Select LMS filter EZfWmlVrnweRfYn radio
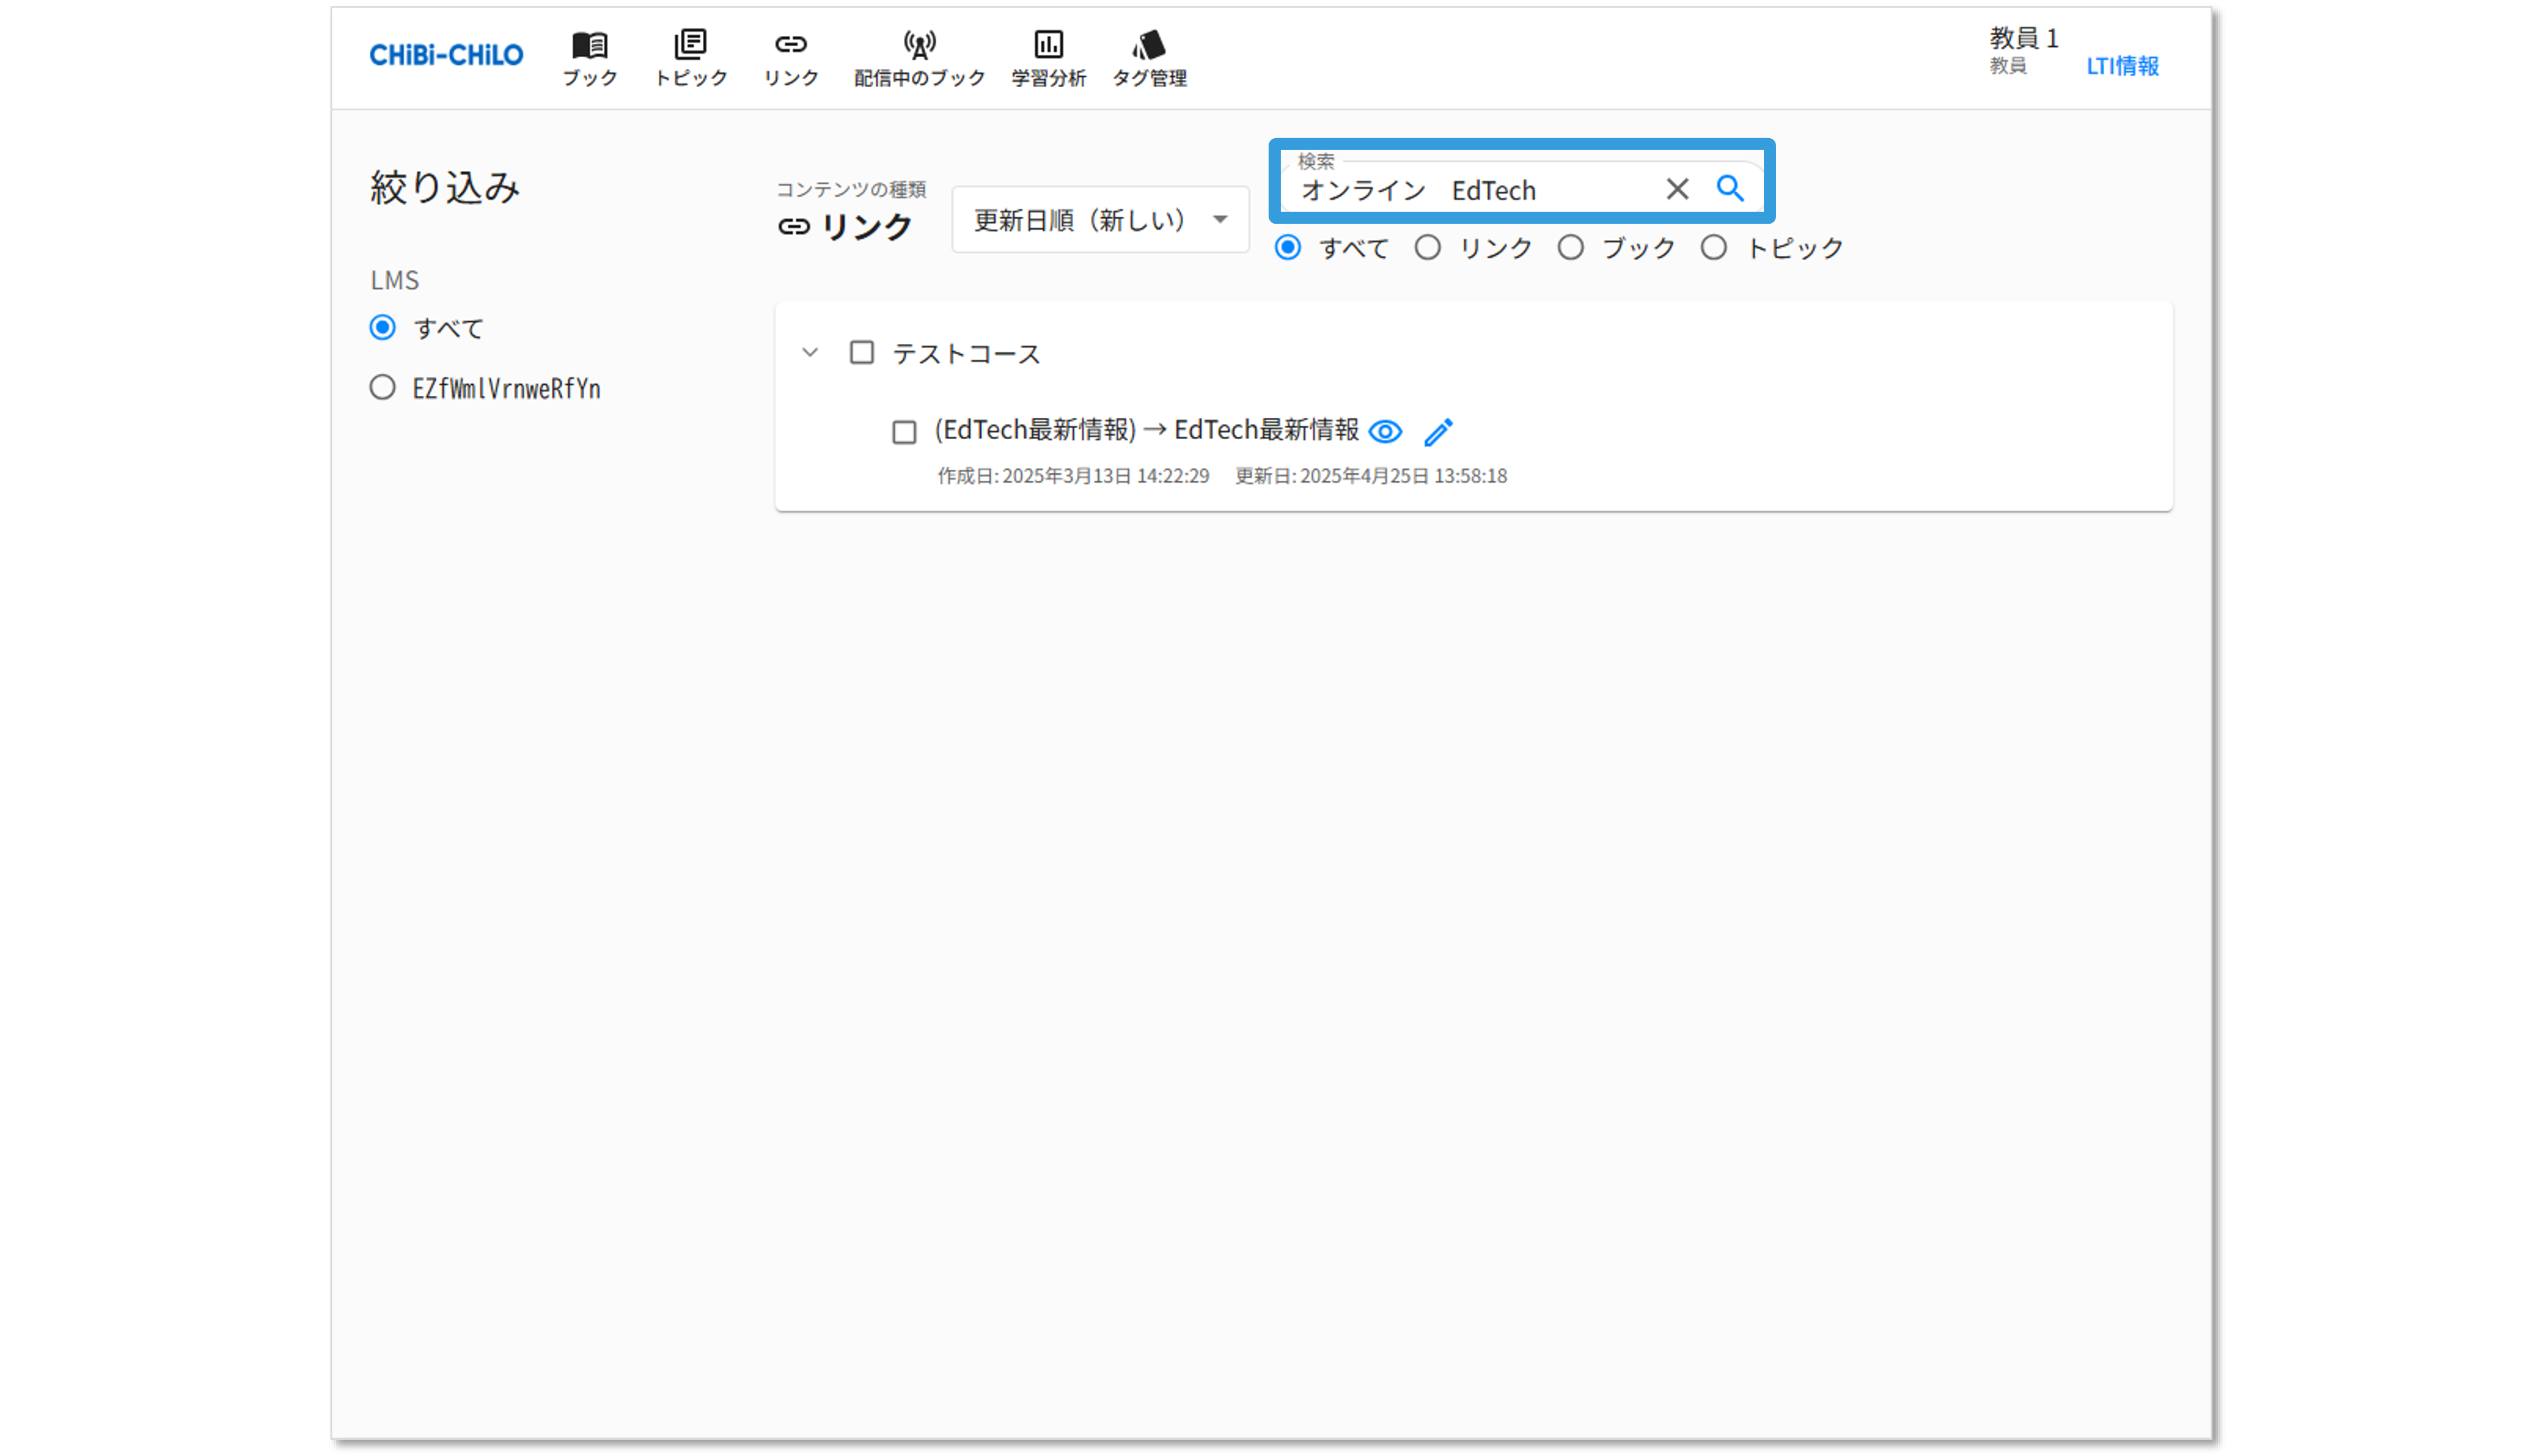2543x1456 pixels. tap(382, 388)
